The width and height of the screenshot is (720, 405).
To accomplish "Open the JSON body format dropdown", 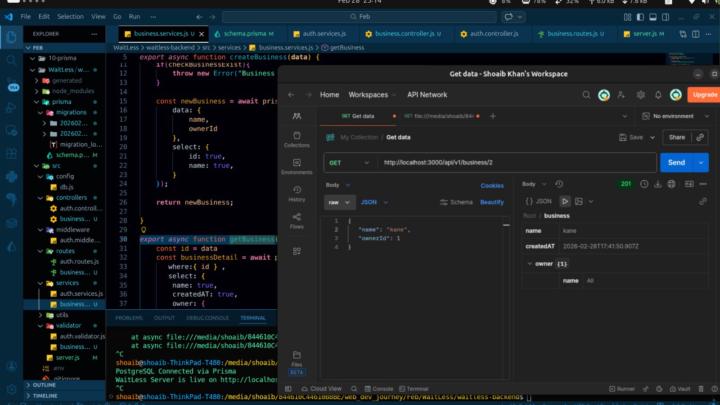I will [374, 202].
